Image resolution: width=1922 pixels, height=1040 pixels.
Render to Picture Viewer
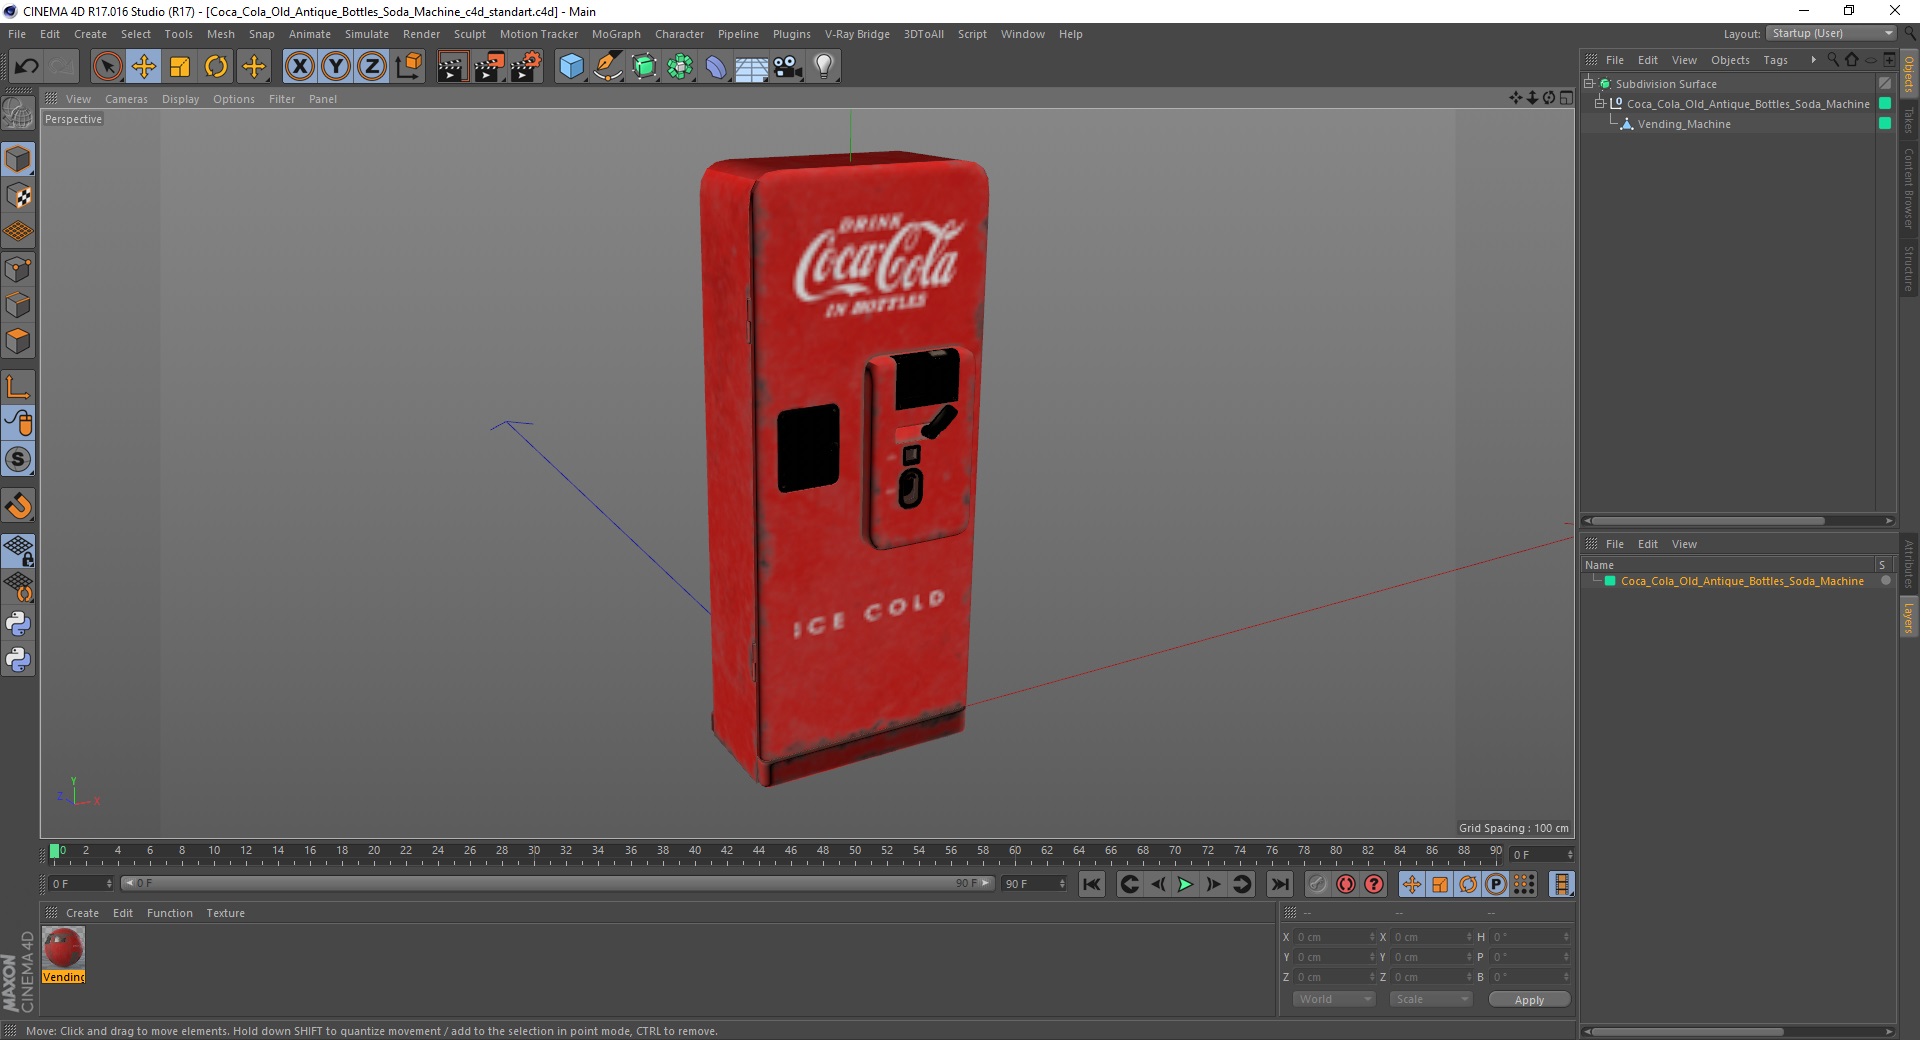point(489,67)
